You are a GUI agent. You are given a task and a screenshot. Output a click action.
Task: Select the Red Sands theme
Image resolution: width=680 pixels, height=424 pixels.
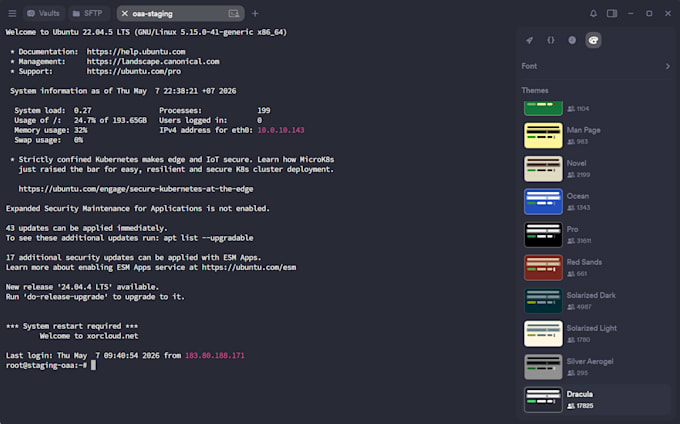[596, 267]
